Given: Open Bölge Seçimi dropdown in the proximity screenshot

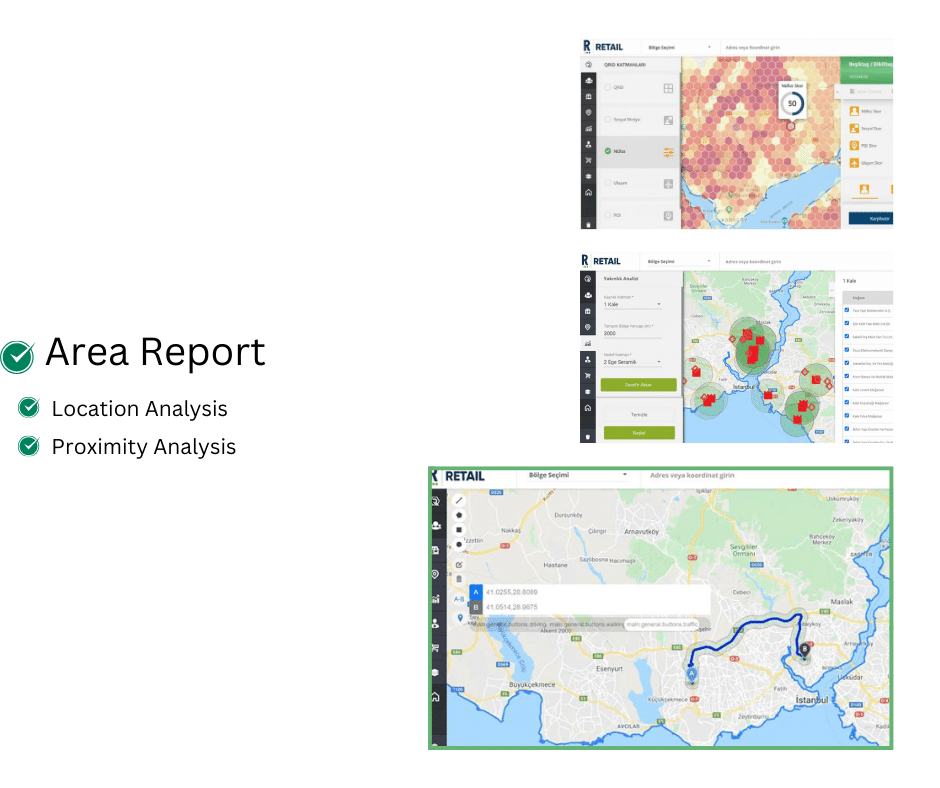Looking at the screenshot, I should point(679,261).
